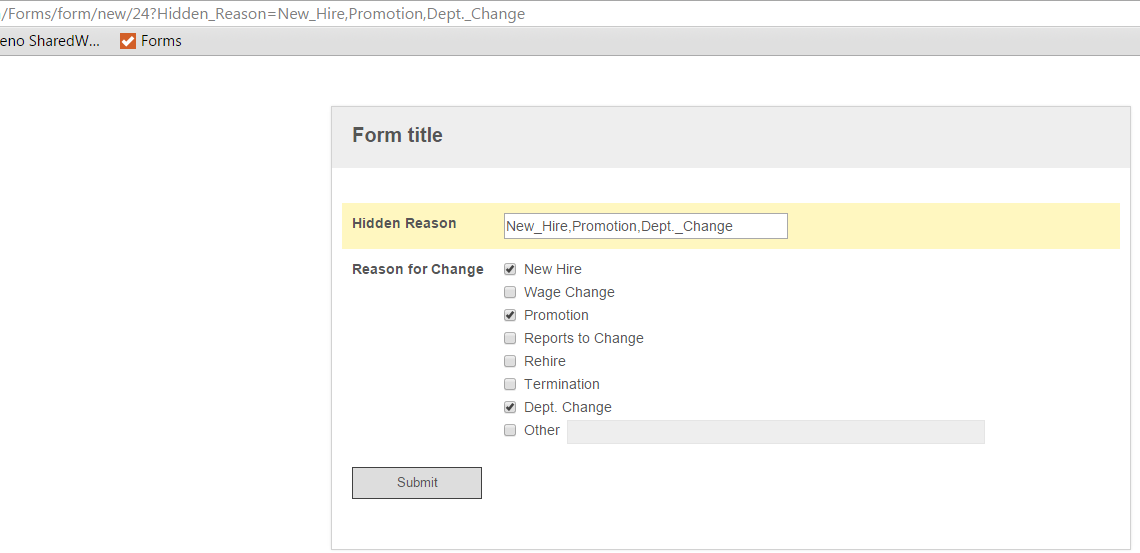Focus the Hidden Reason text field
Viewport: 1140px width, 553px height.
(646, 226)
